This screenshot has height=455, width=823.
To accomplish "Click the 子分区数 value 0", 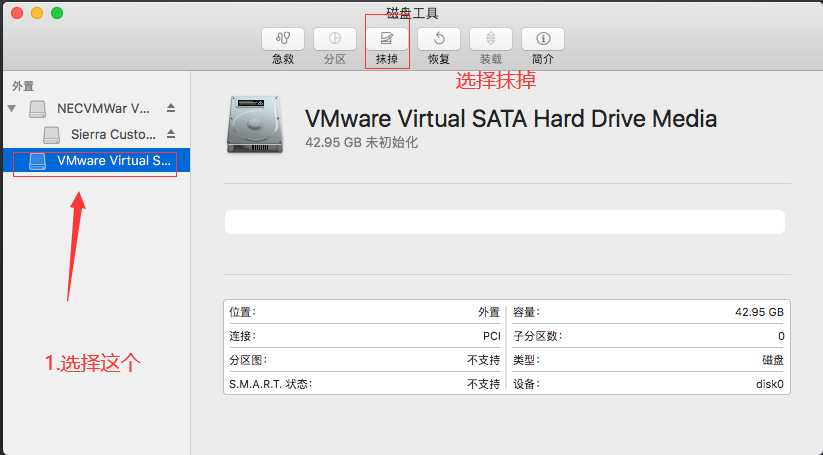I will tap(780, 336).
